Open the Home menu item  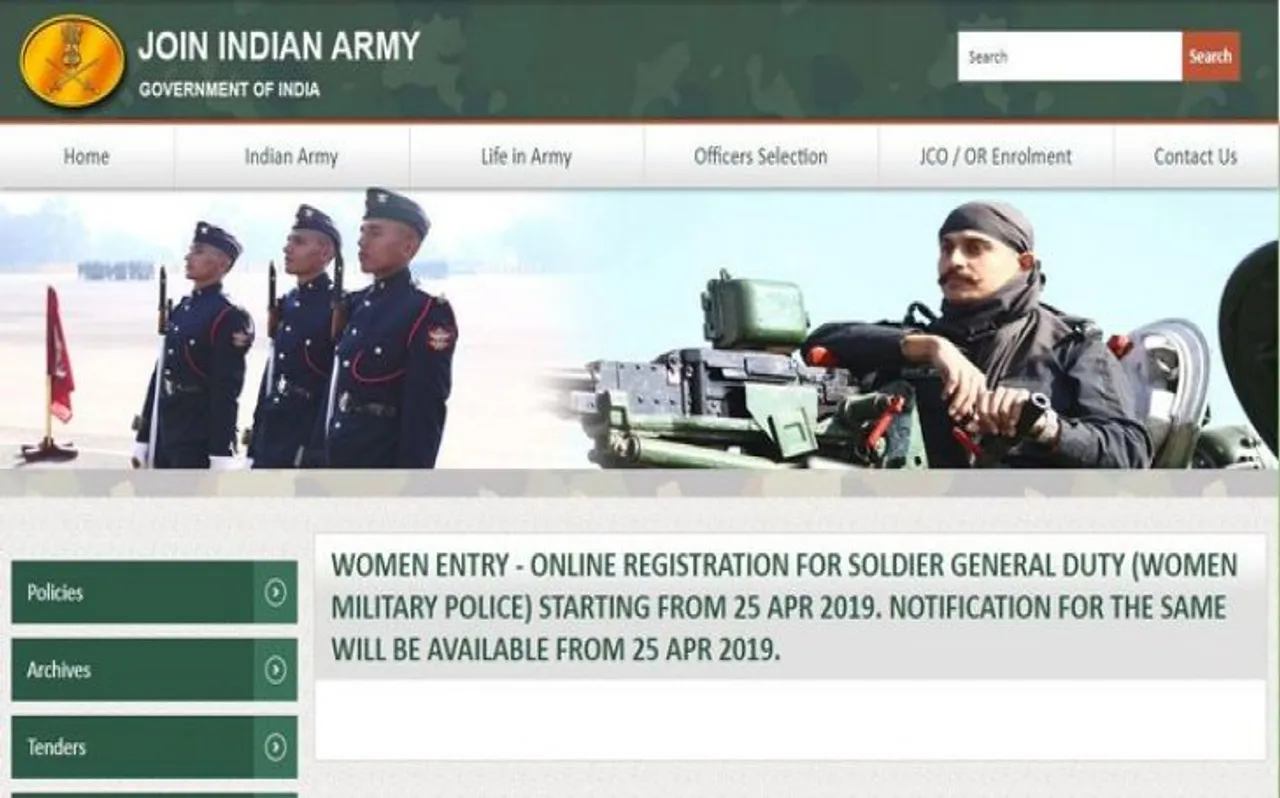coord(87,156)
